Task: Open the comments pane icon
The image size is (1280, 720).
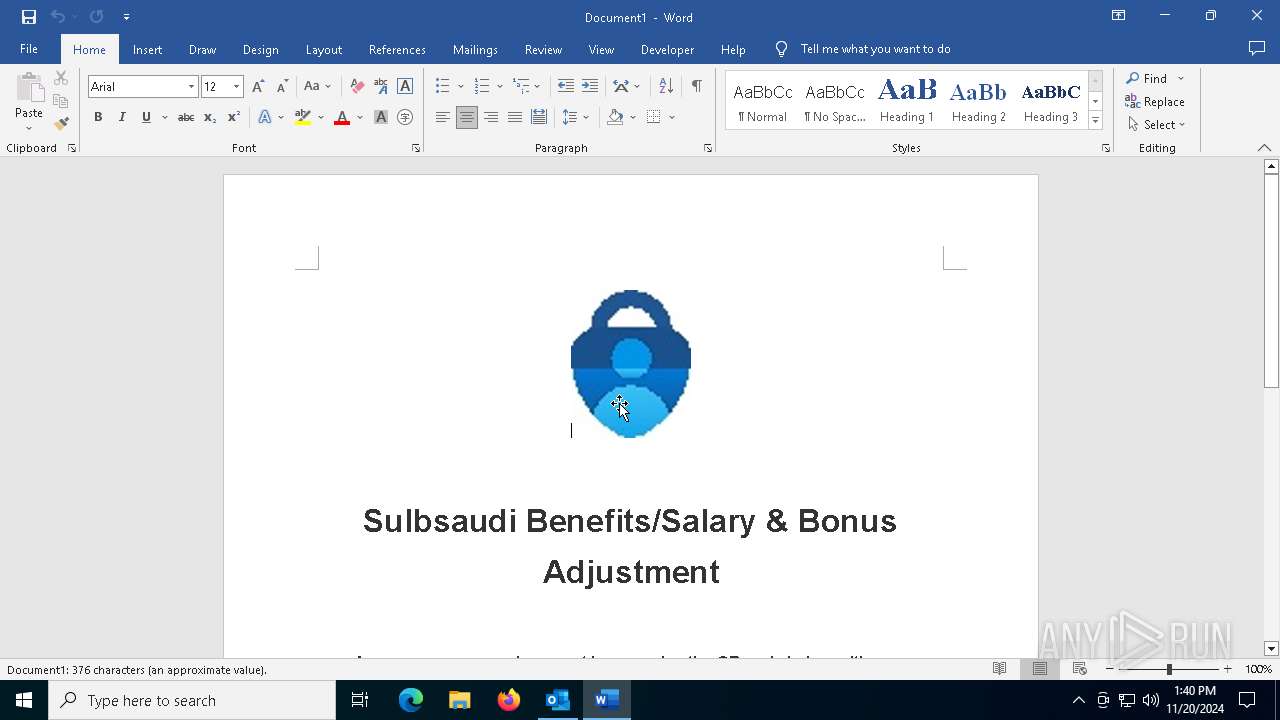Action: pos(1257,48)
